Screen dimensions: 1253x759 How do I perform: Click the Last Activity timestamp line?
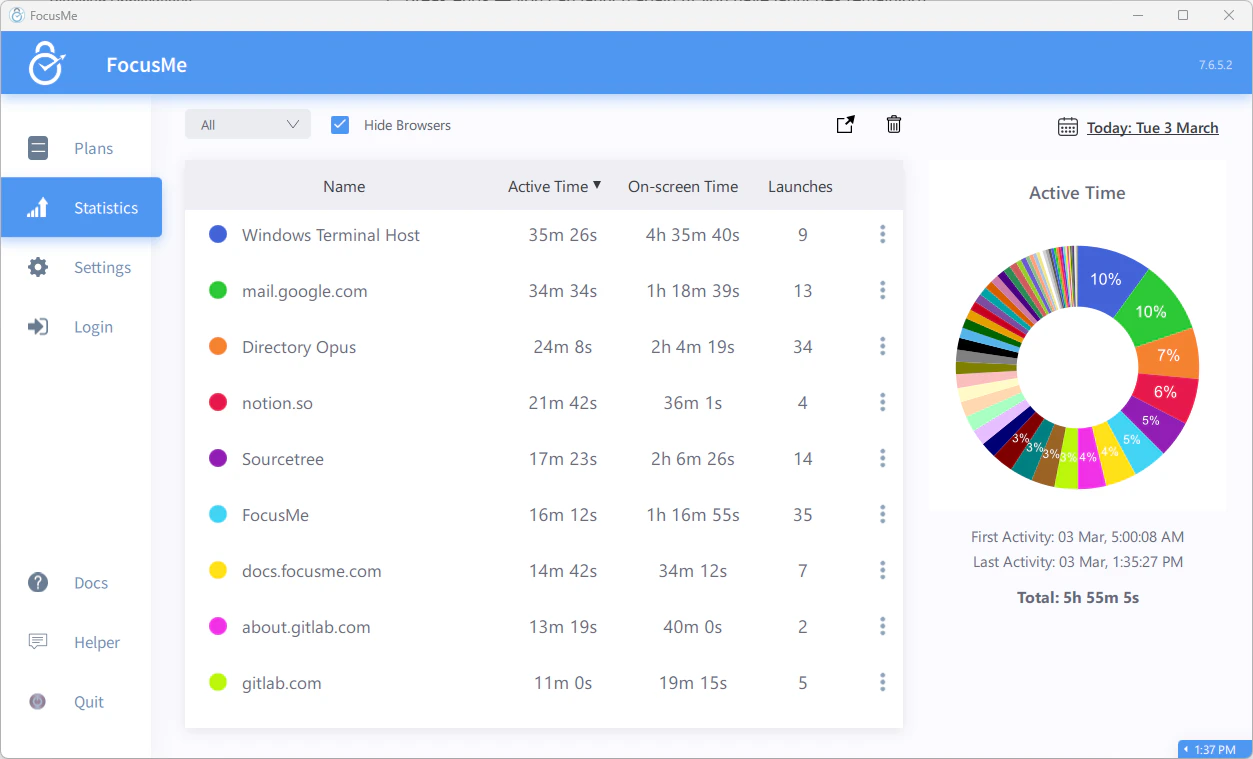pyautogui.click(x=1078, y=562)
